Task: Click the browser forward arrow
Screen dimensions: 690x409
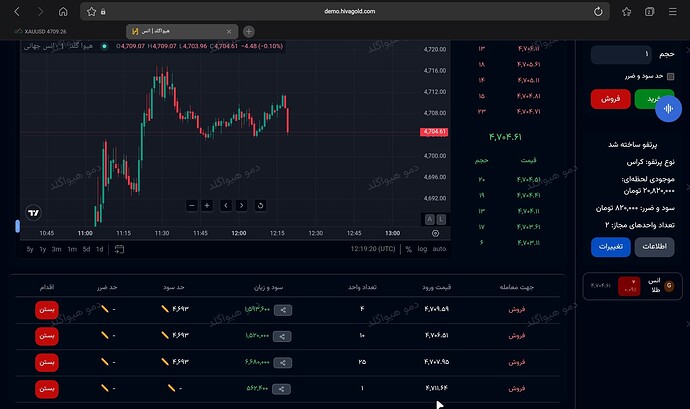Action: point(40,11)
